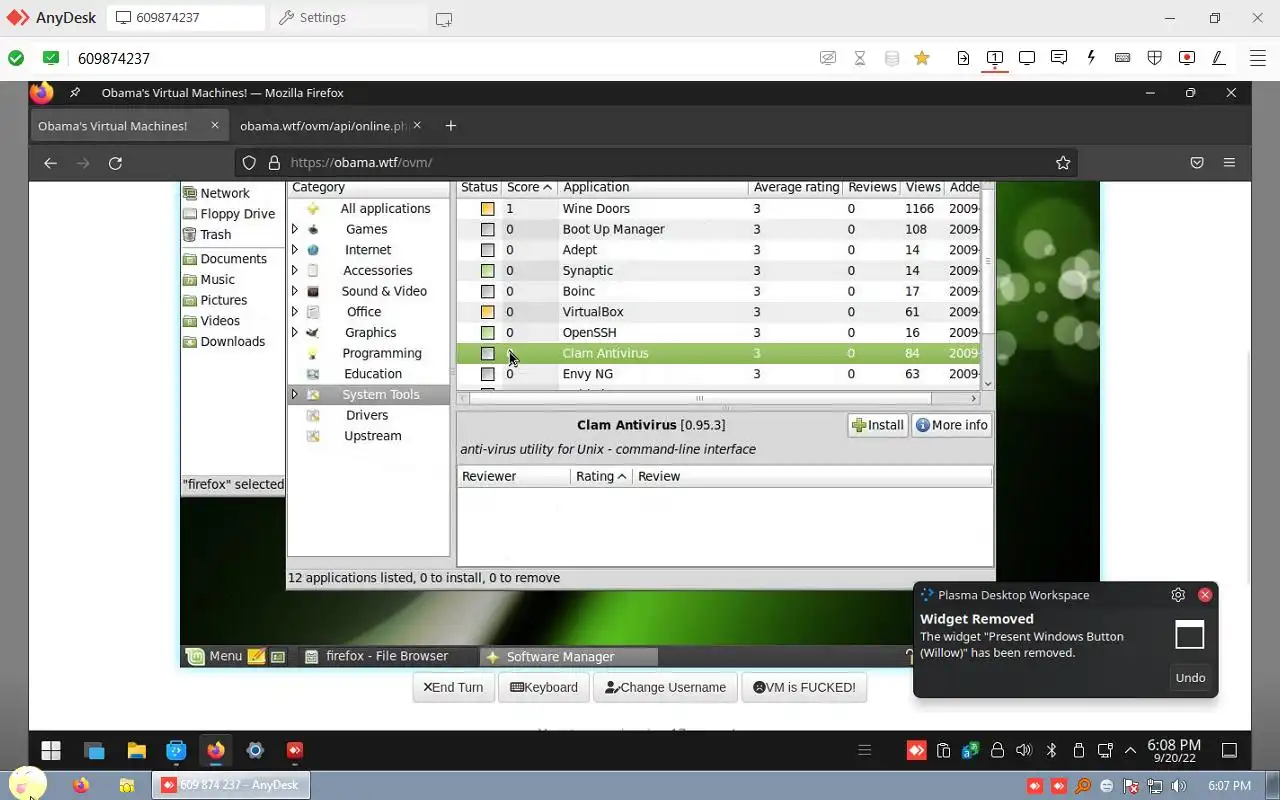The width and height of the screenshot is (1280, 800).
Task: Expand the Internet category
Action: [x=295, y=250]
